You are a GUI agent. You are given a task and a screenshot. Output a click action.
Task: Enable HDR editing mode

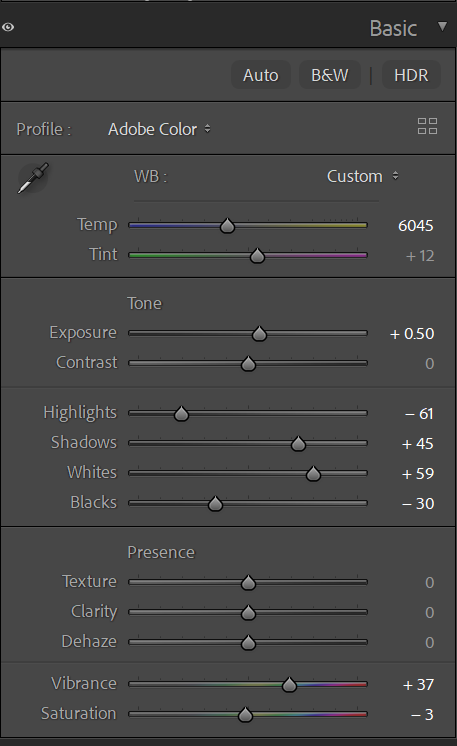pyautogui.click(x=411, y=75)
